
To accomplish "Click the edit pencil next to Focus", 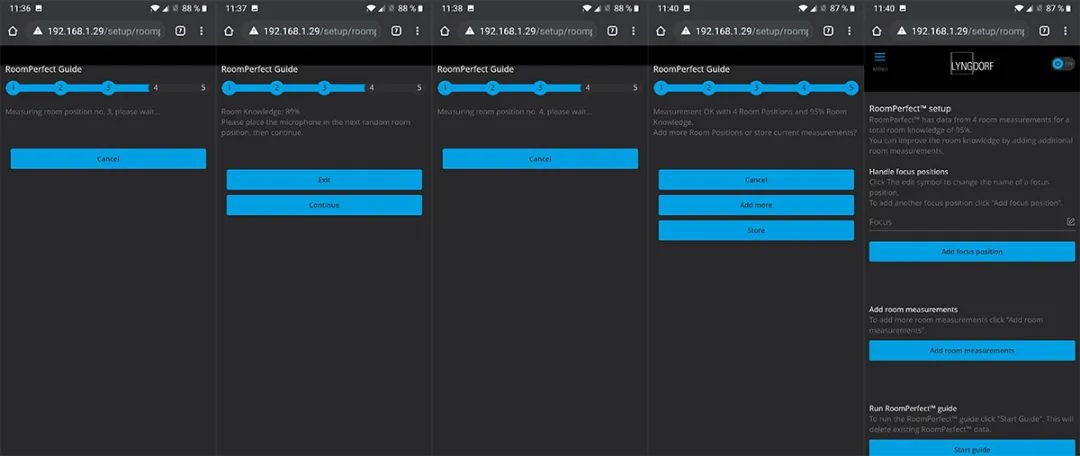I will click(x=1070, y=222).
